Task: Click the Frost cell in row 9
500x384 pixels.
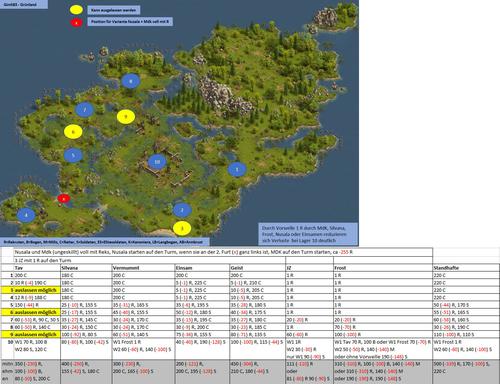Action: click(383, 334)
